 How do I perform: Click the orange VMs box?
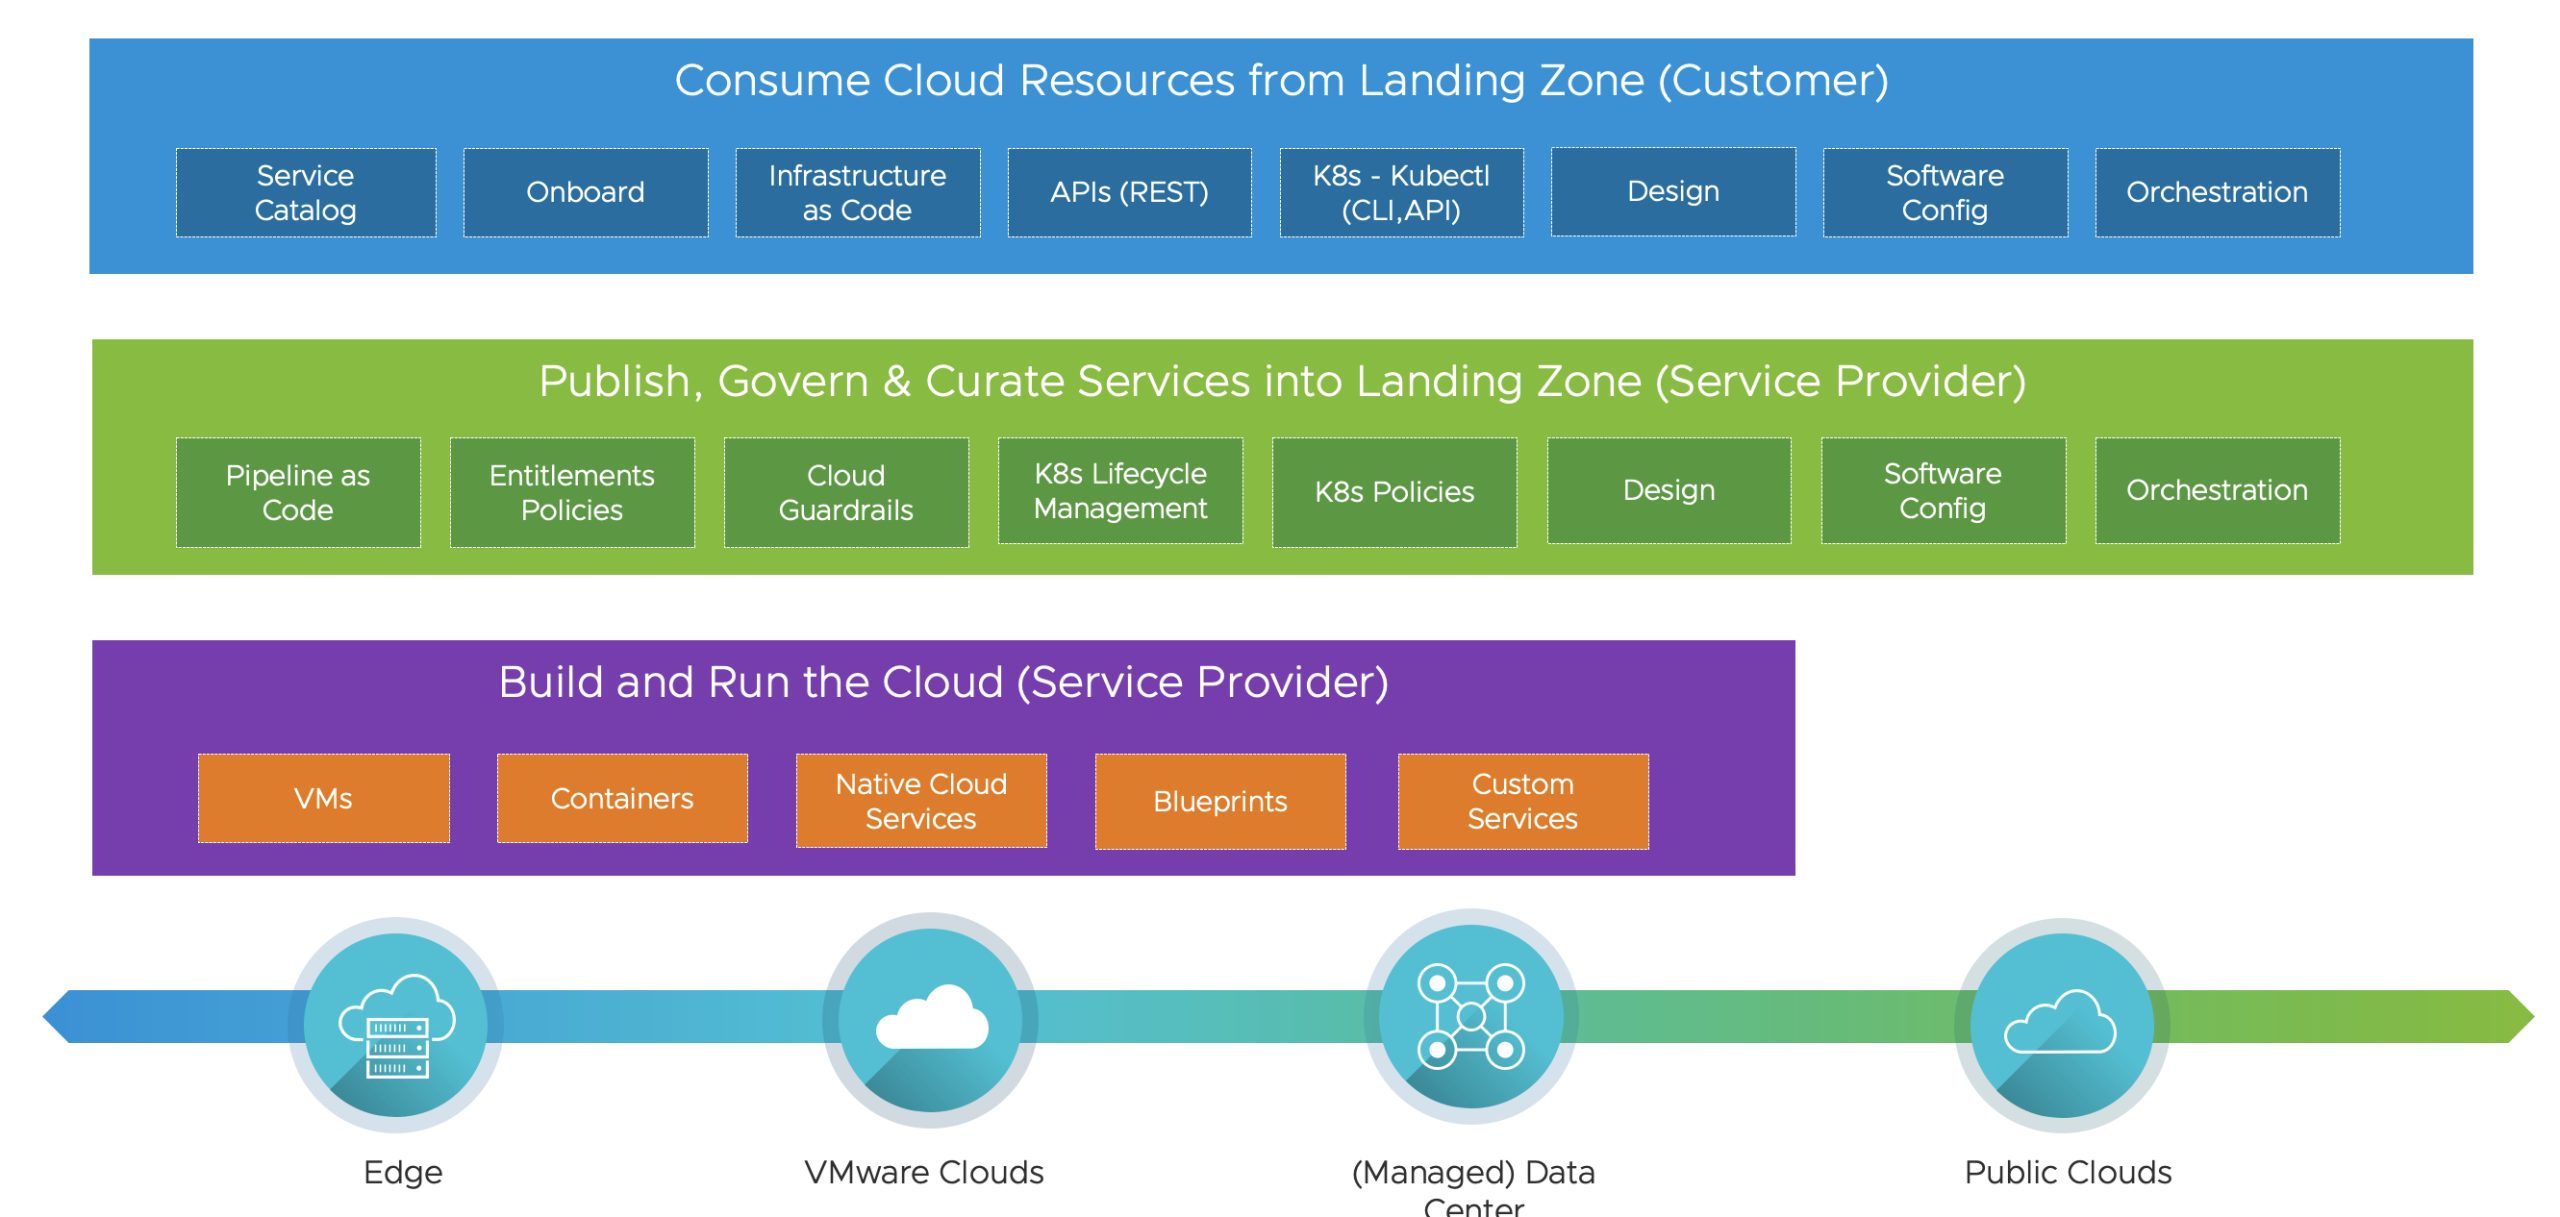(x=323, y=798)
